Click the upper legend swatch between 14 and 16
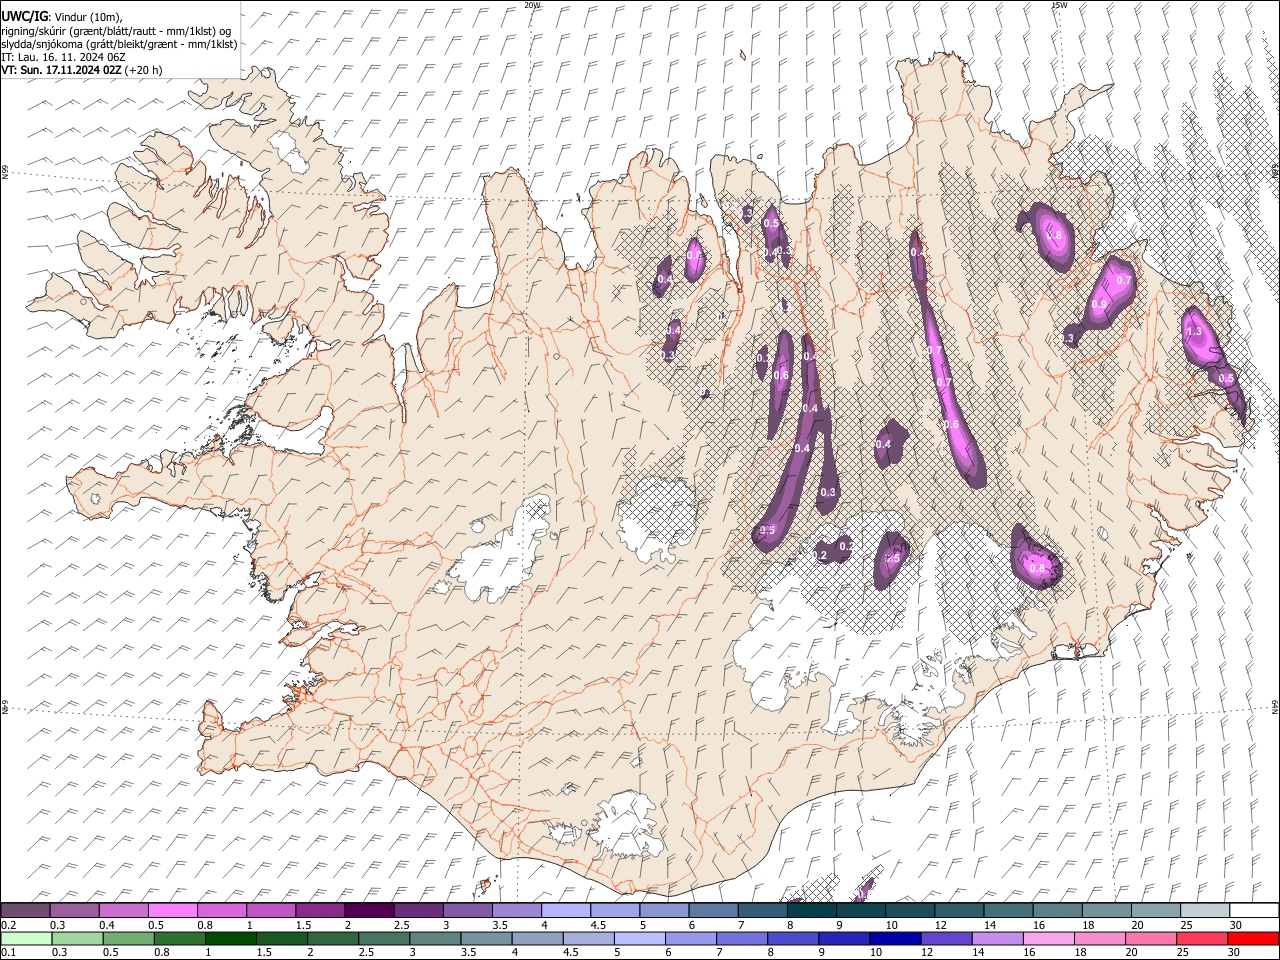 (1009, 910)
